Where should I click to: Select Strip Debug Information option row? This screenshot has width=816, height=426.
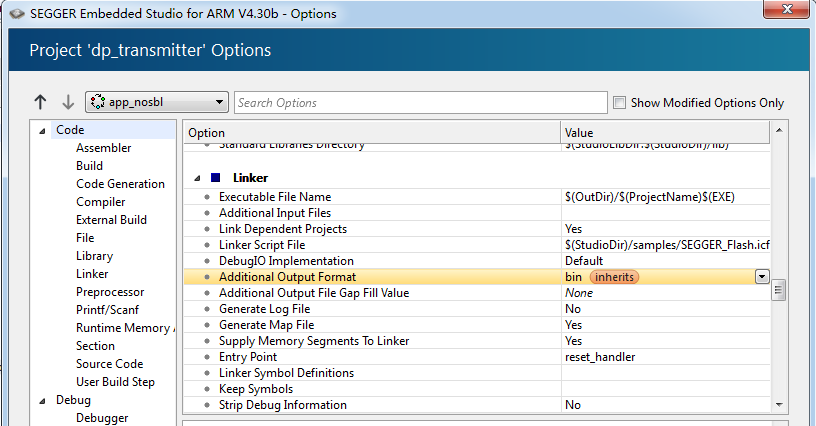pyautogui.click(x=477, y=405)
